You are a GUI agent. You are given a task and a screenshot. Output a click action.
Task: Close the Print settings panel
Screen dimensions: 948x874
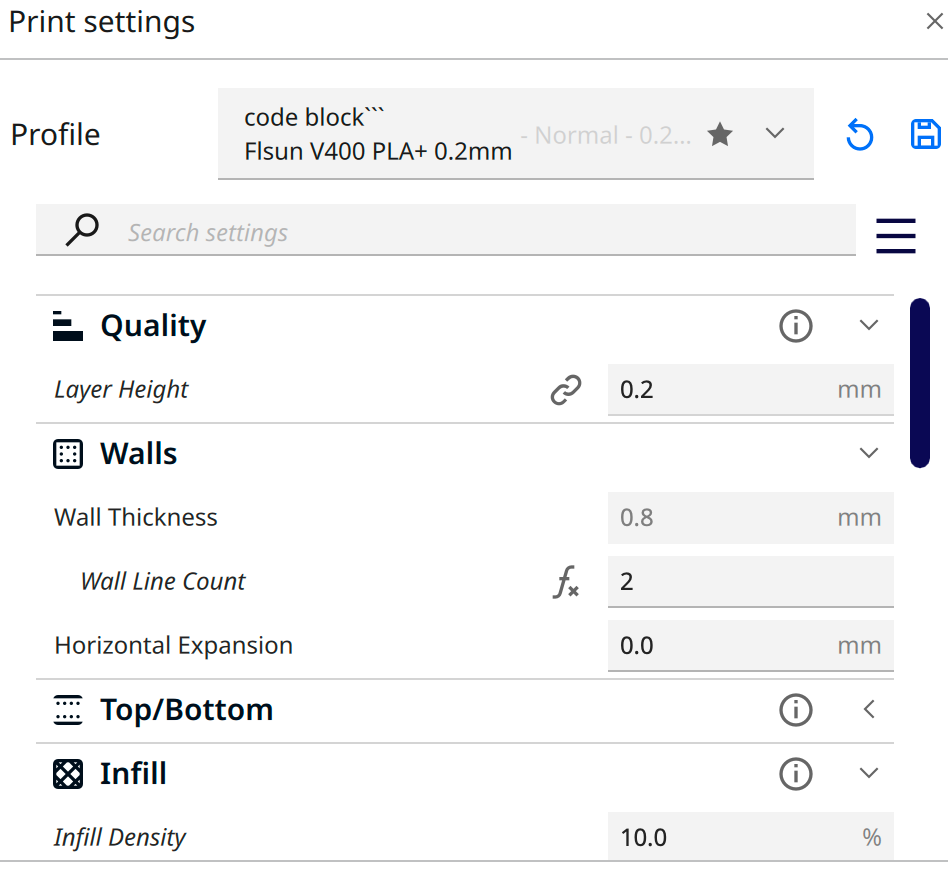[x=934, y=22]
